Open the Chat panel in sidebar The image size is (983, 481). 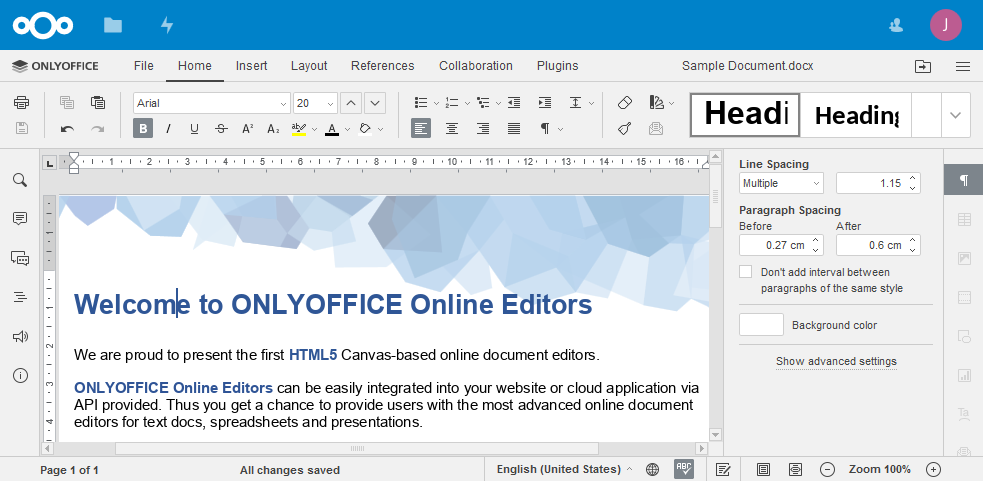pyautogui.click(x=20, y=258)
